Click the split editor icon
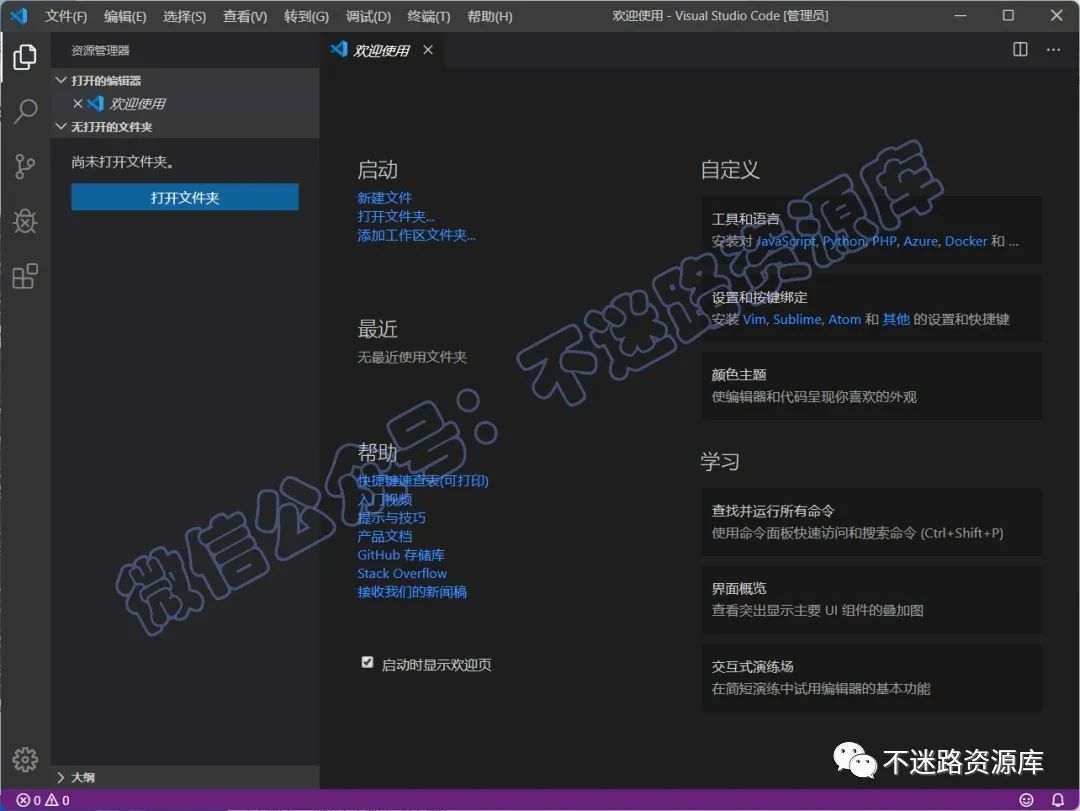Screen dimensions: 1080x811 [x=1020, y=49]
